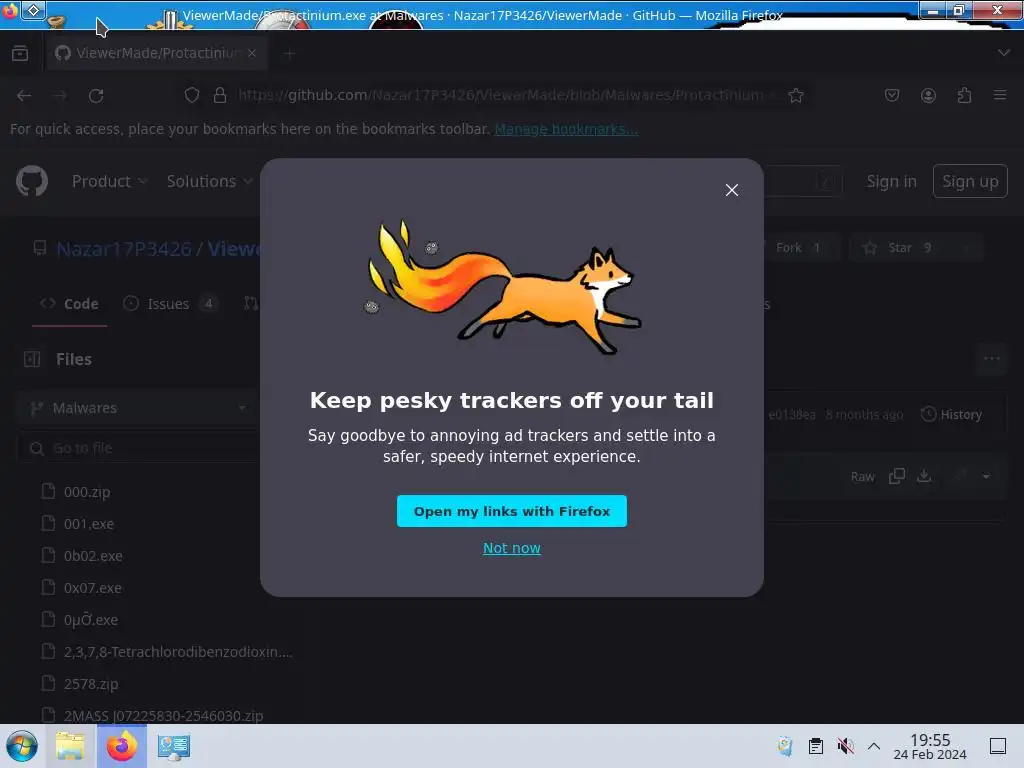The height and width of the screenshot is (768, 1024).
Task: Click Open my links with Firefox button
Action: click(511, 511)
